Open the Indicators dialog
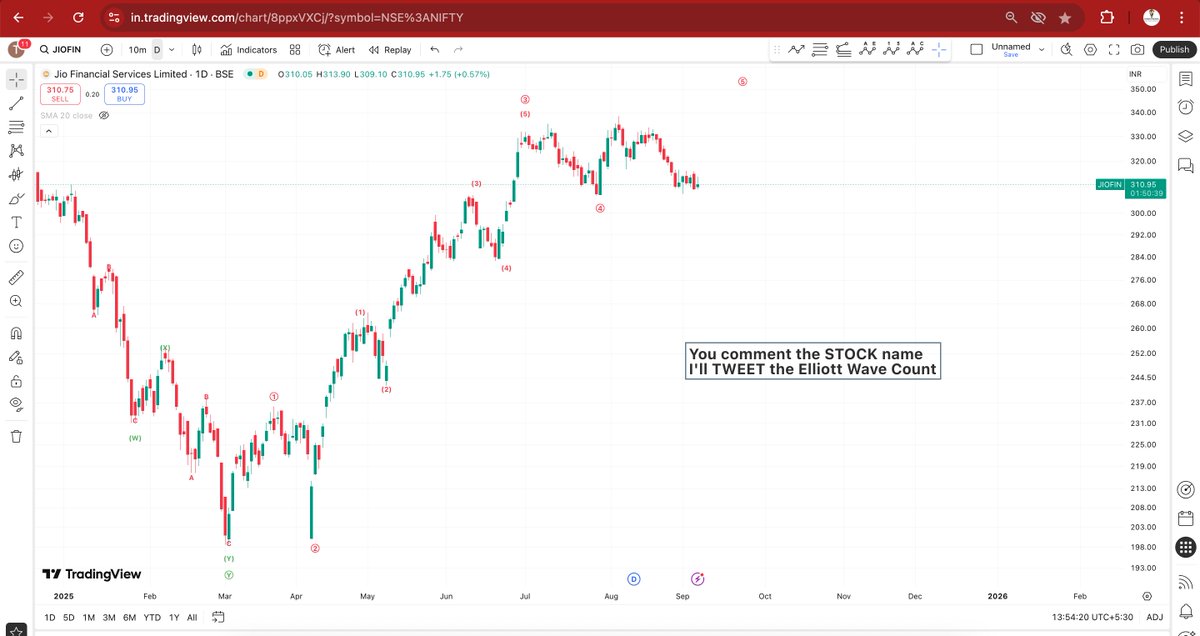Viewport: 1200px width, 636px height. [248, 49]
